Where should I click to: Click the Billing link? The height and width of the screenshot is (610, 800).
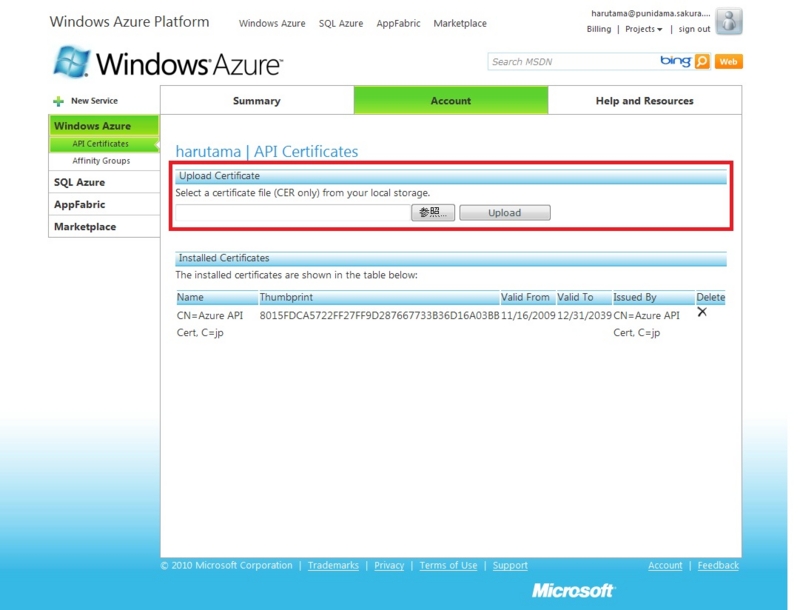pyautogui.click(x=598, y=29)
